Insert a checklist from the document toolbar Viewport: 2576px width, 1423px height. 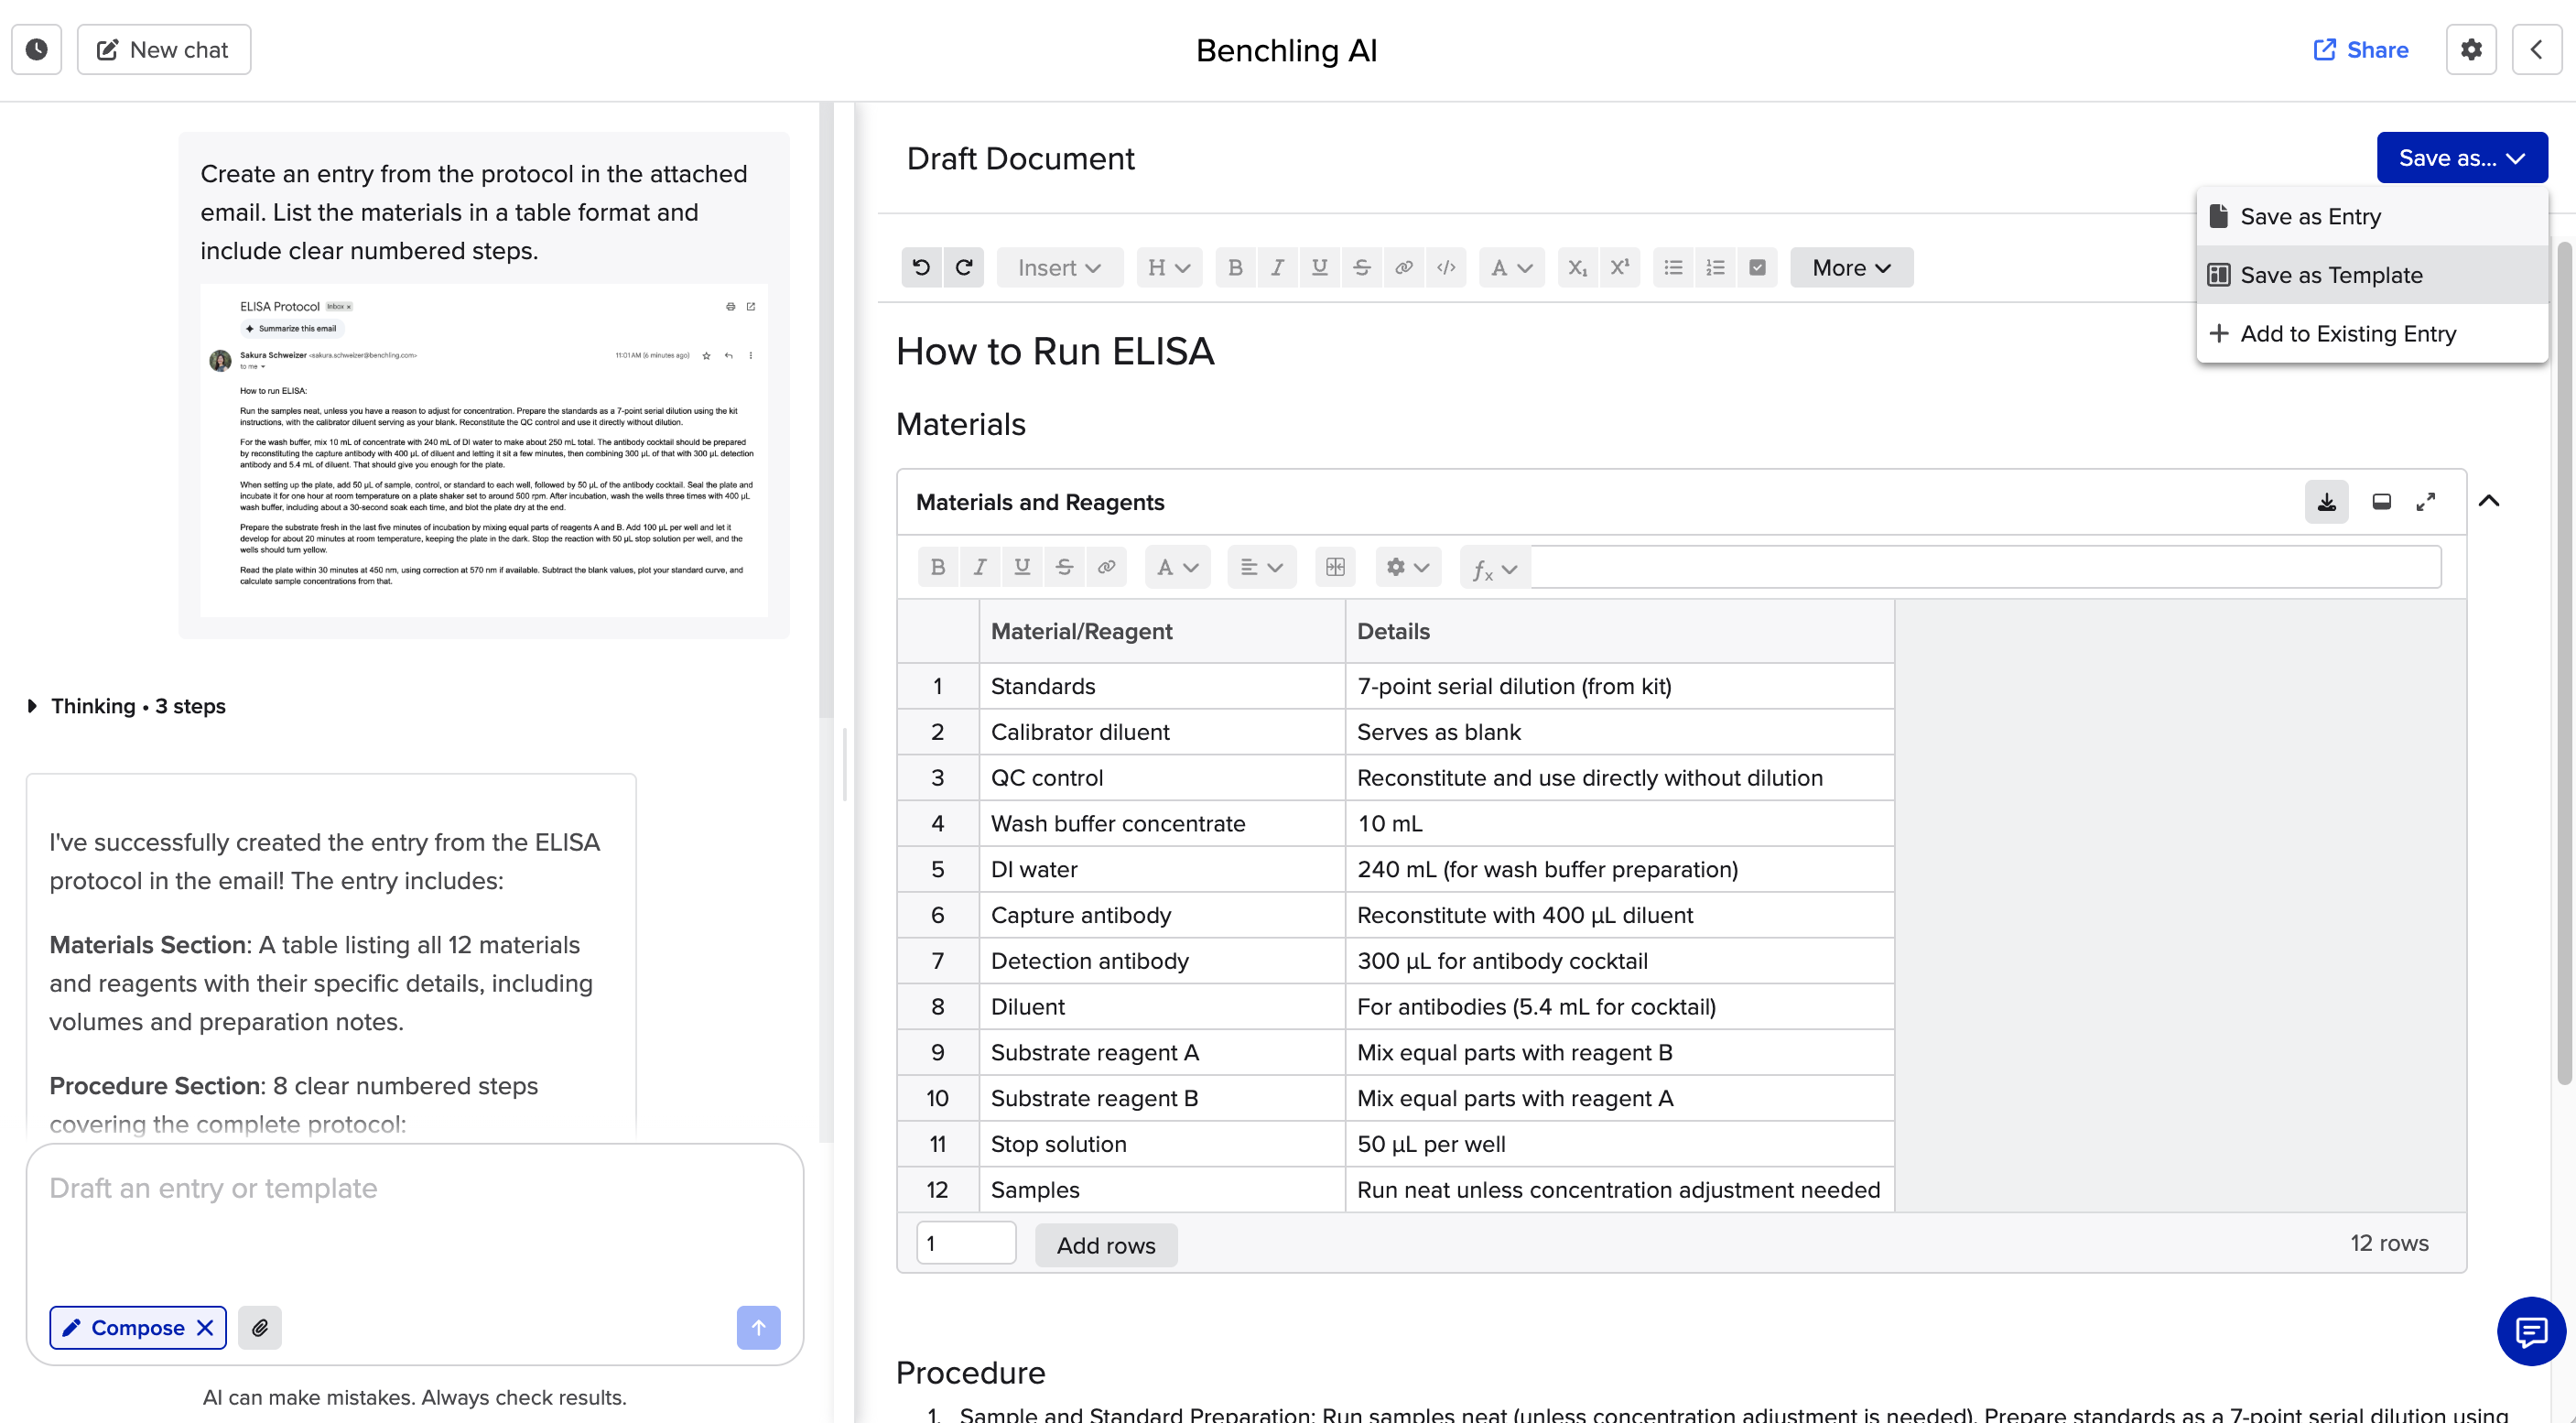tap(1757, 267)
